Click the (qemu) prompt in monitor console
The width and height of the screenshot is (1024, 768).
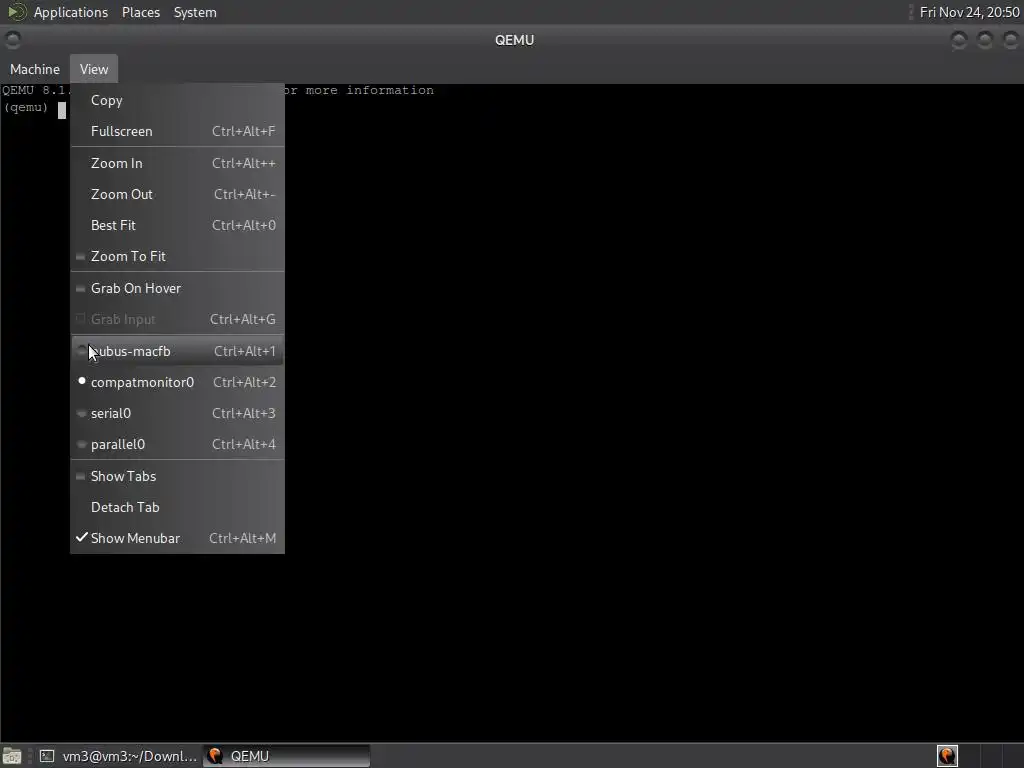pyautogui.click(x=25, y=108)
